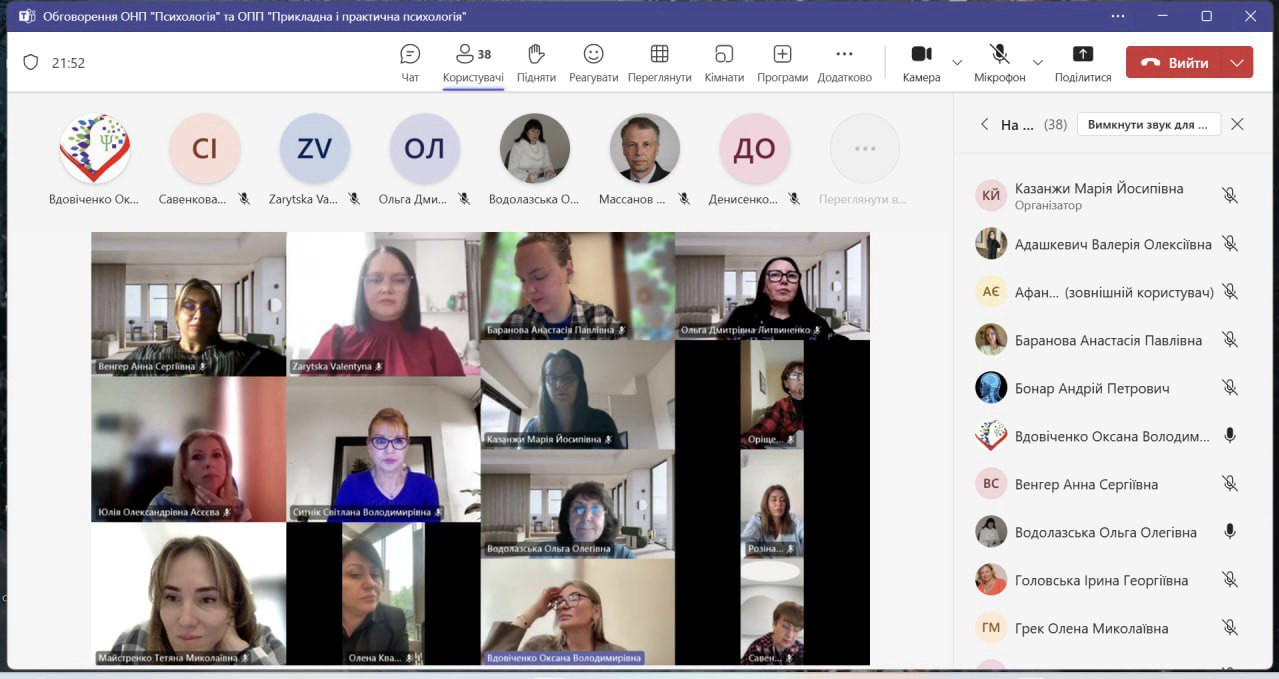1279x679 pixels.
Task: Raise hand with Підняти button
Action: (x=536, y=63)
